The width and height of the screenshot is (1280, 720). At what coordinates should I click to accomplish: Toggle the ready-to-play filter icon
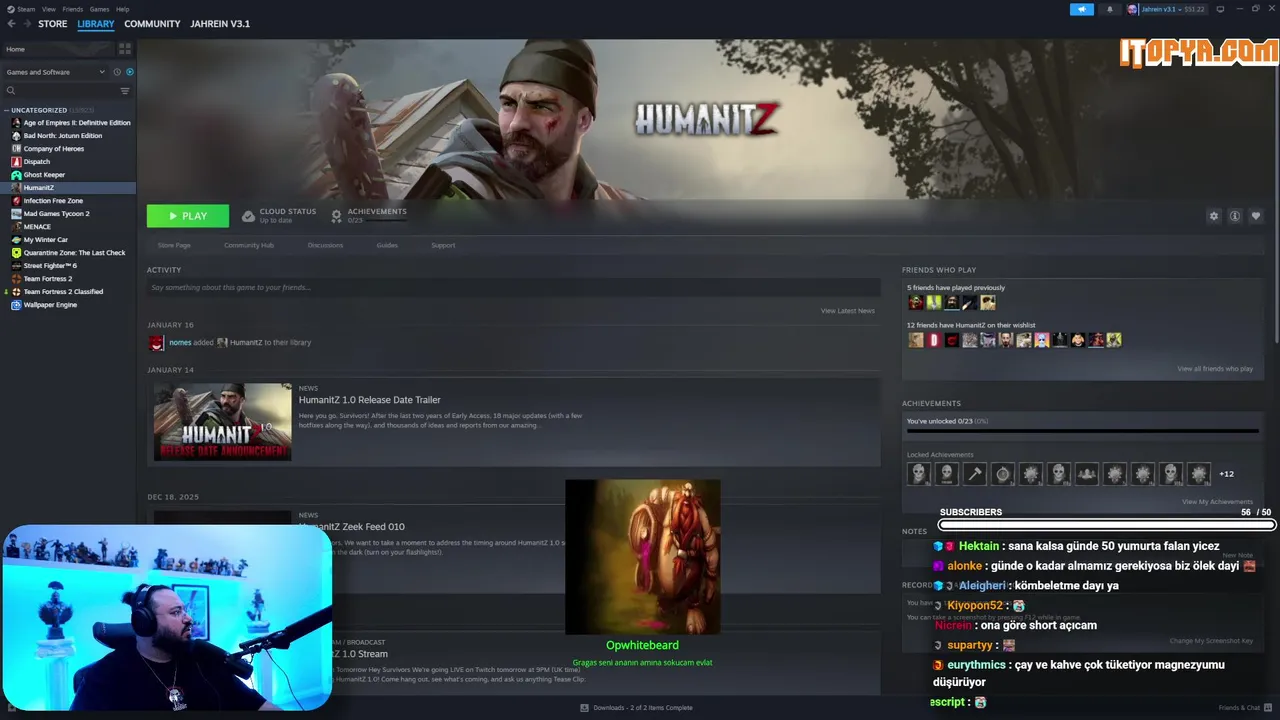click(130, 72)
